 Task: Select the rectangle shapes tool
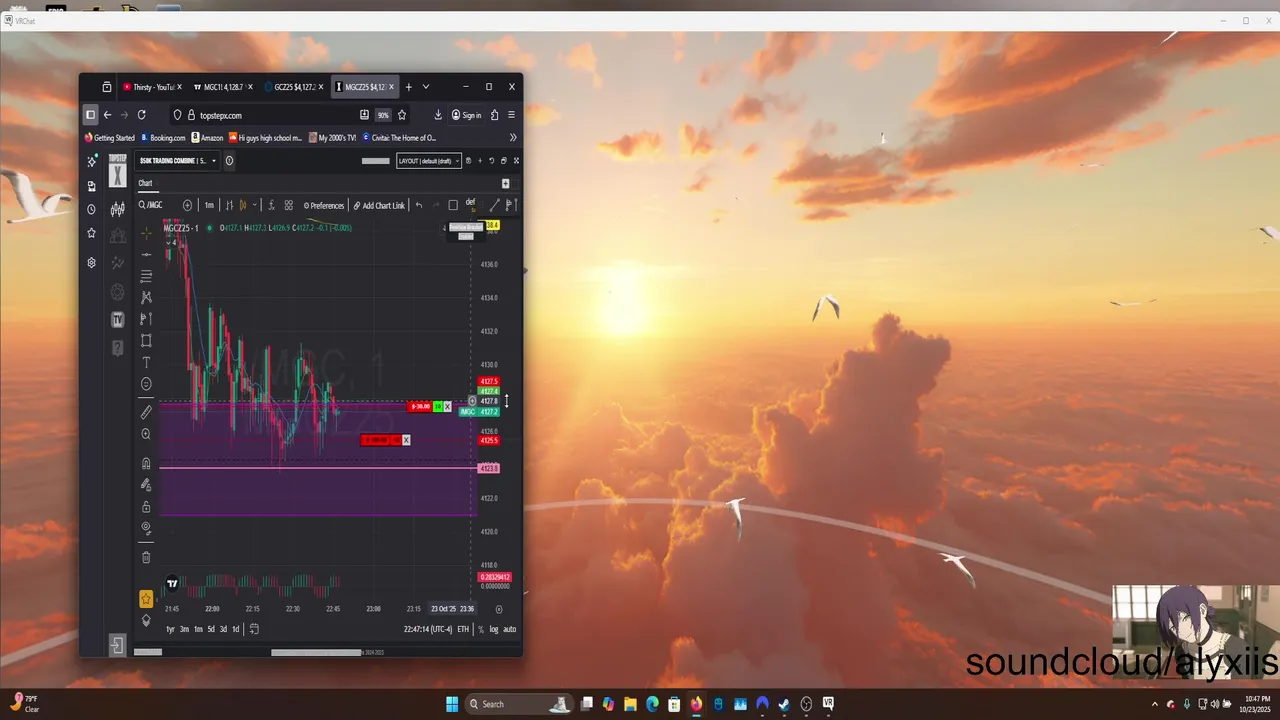pos(146,341)
